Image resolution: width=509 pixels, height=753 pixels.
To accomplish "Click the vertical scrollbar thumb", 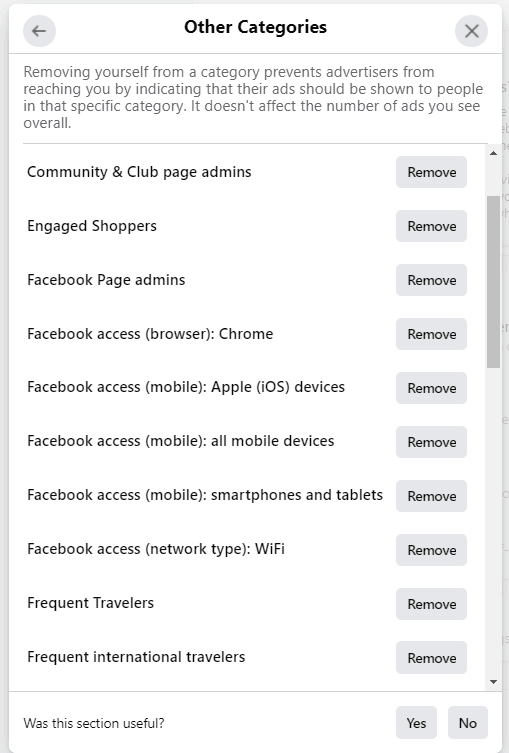I will [x=493, y=282].
